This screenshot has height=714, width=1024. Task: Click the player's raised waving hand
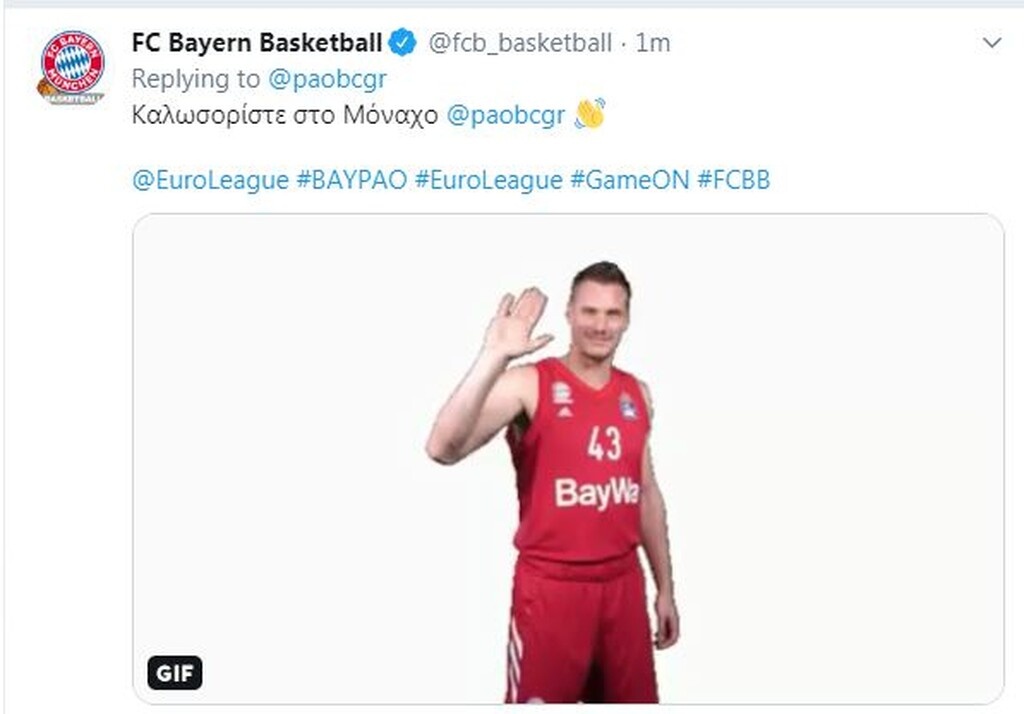517,323
